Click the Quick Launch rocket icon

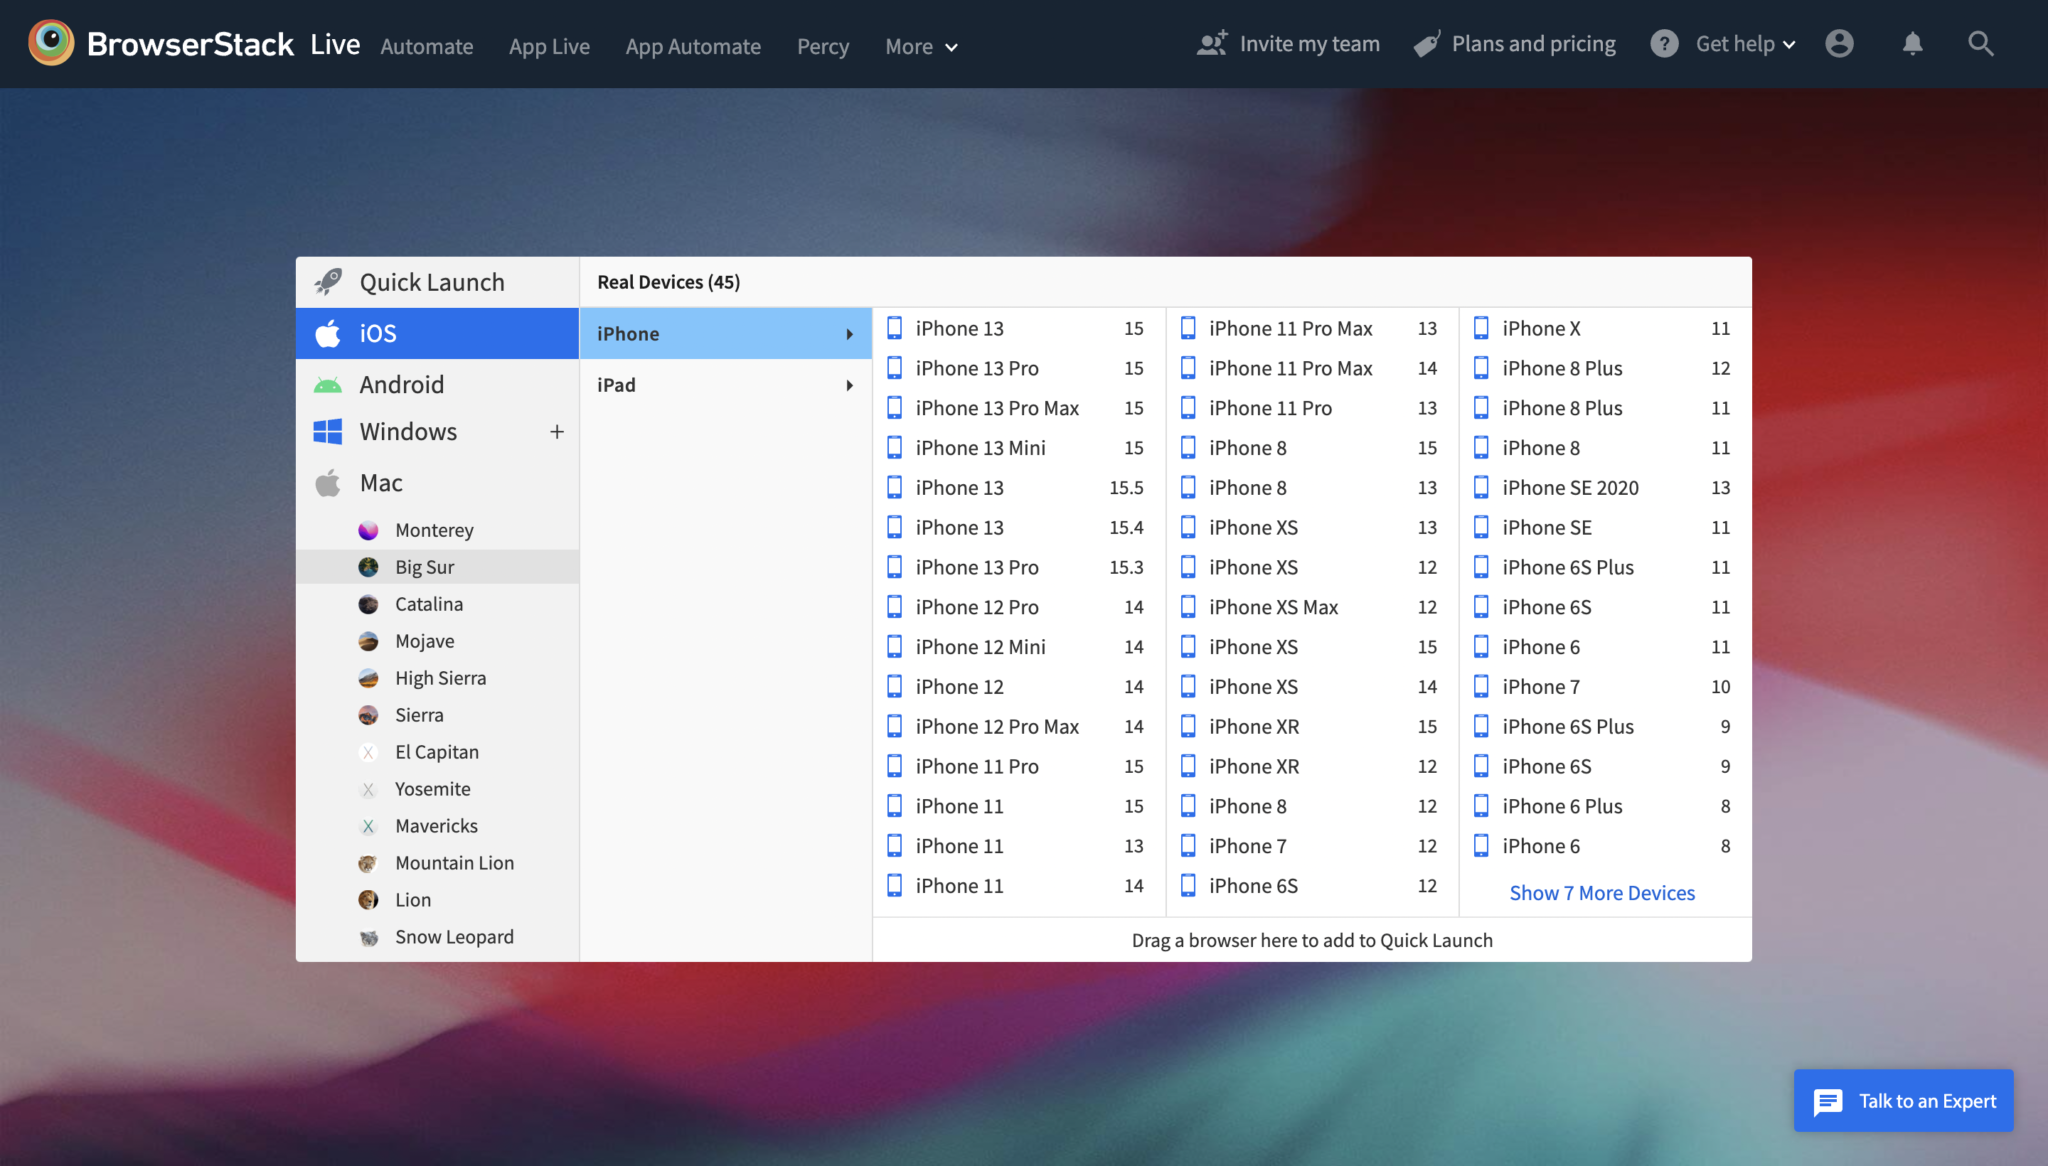(328, 282)
